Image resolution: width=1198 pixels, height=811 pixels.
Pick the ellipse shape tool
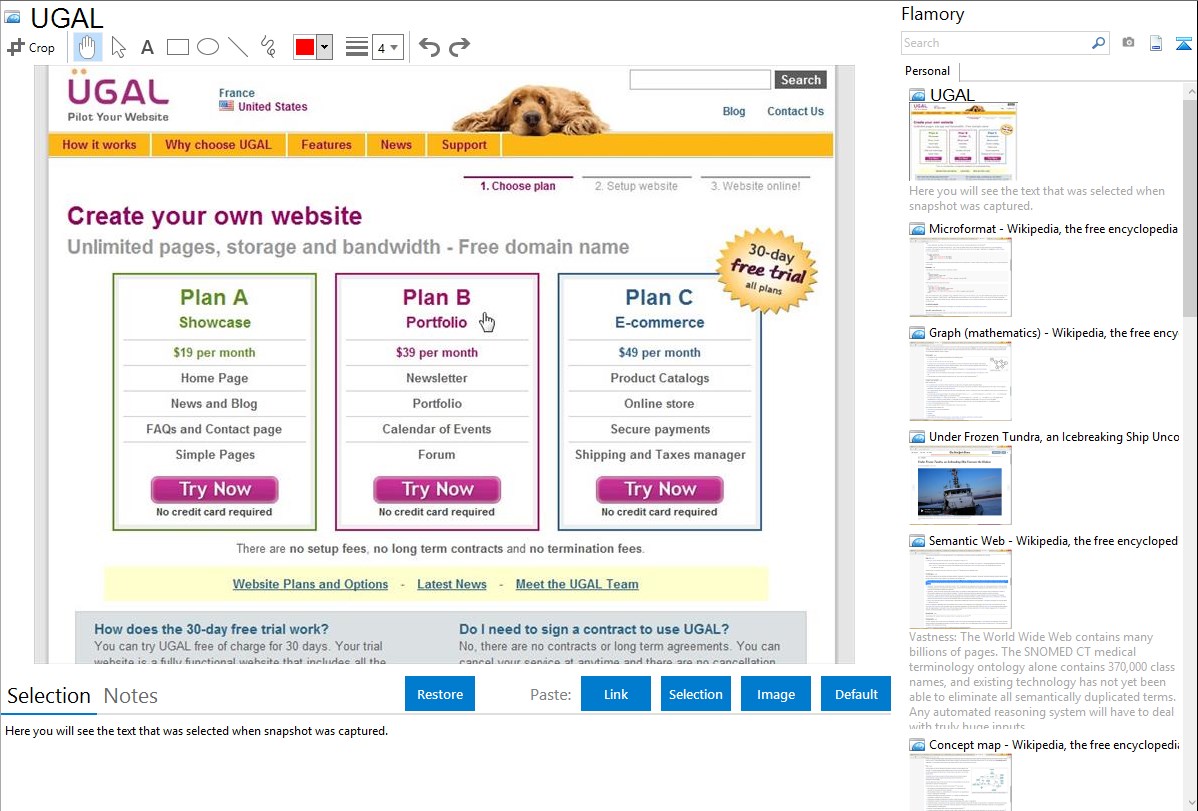208,47
